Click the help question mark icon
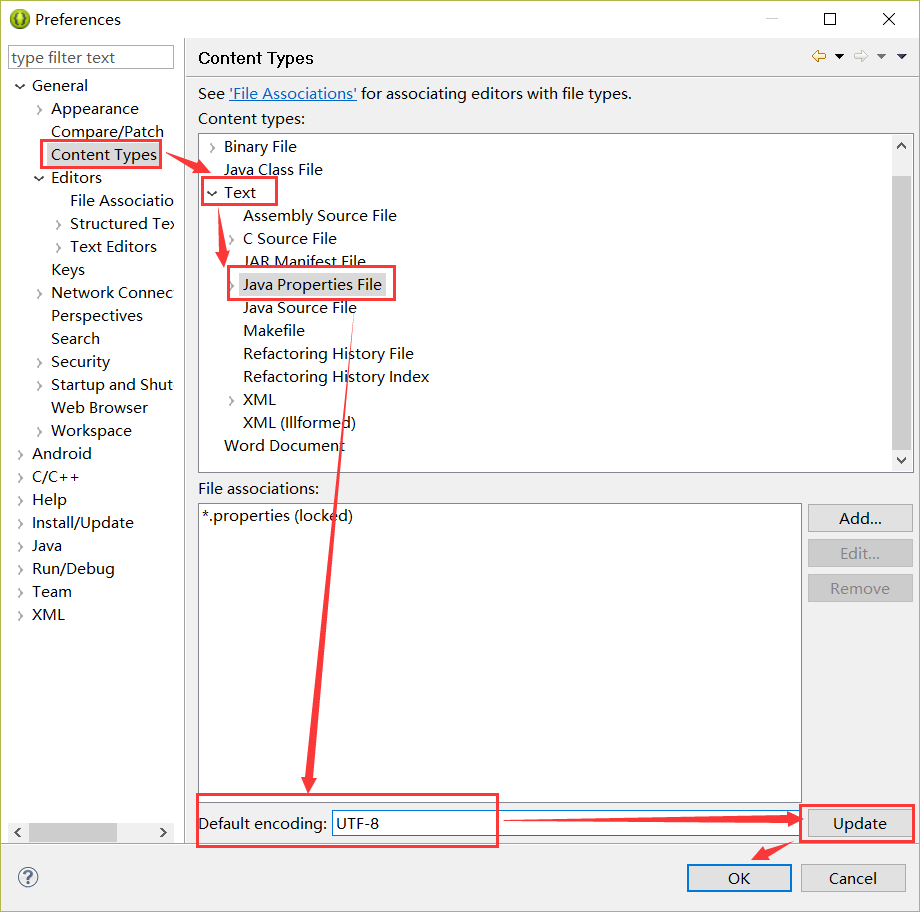The width and height of the screenshot is (920, 912). click(x=28, y=877)
